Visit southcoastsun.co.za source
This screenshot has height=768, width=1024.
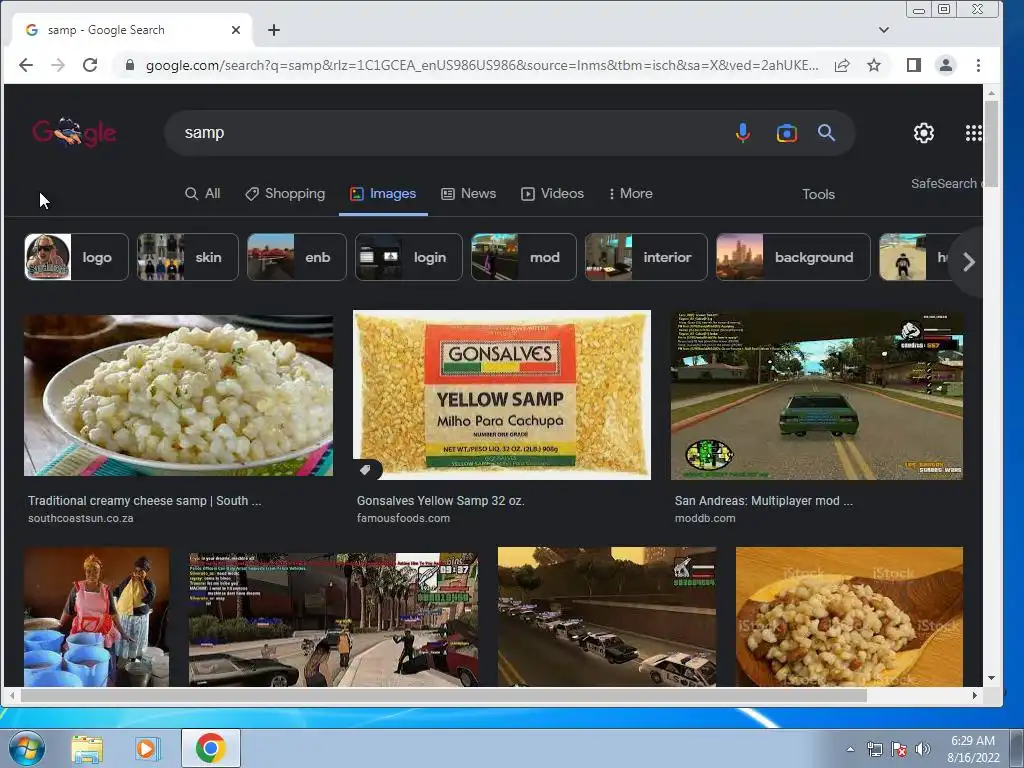click(80, 519)
